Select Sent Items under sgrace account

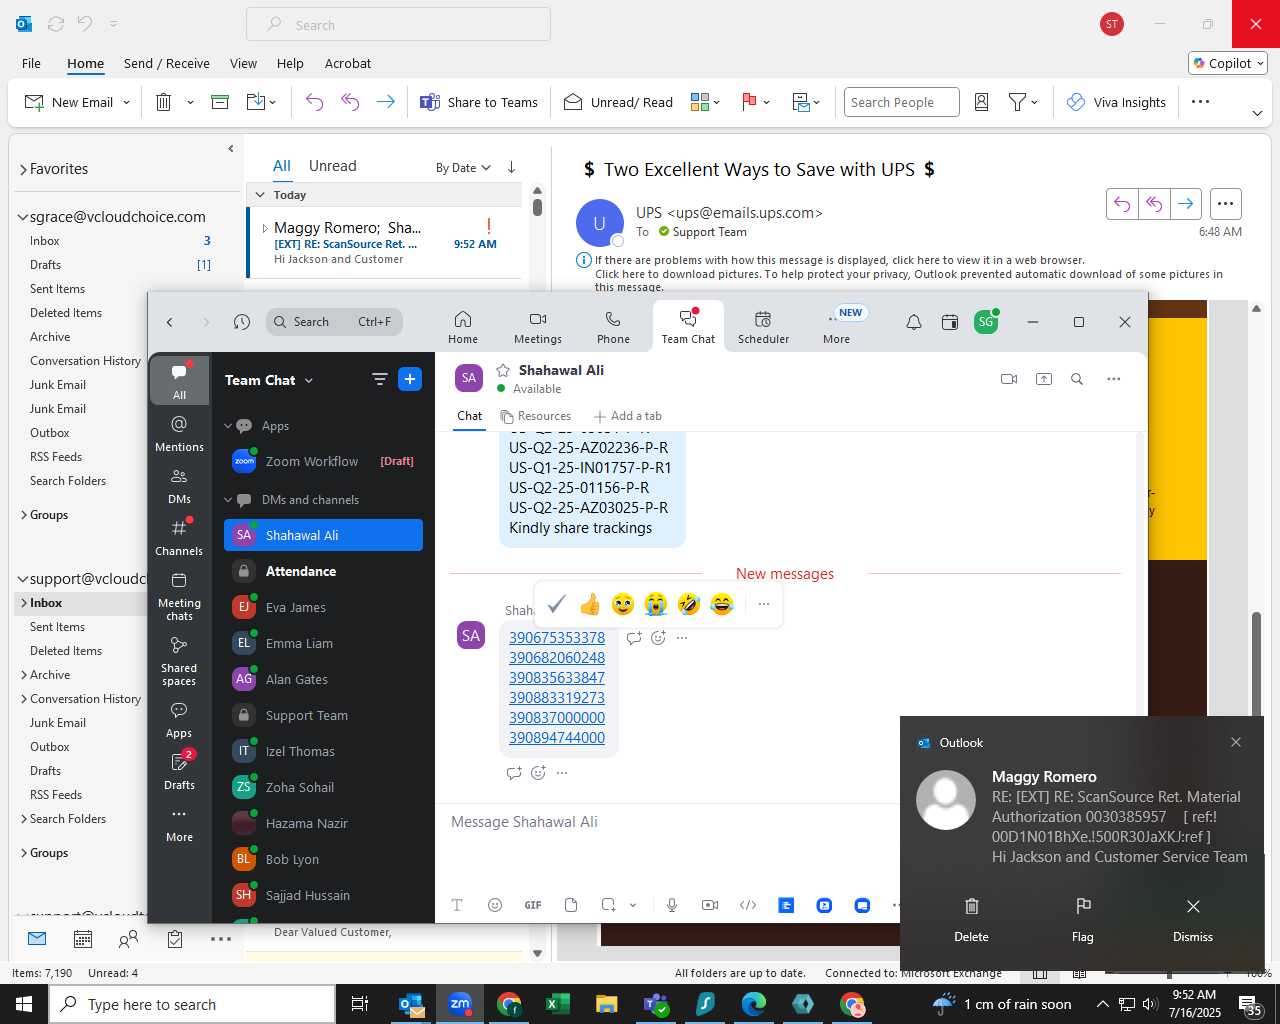point(57,289)
